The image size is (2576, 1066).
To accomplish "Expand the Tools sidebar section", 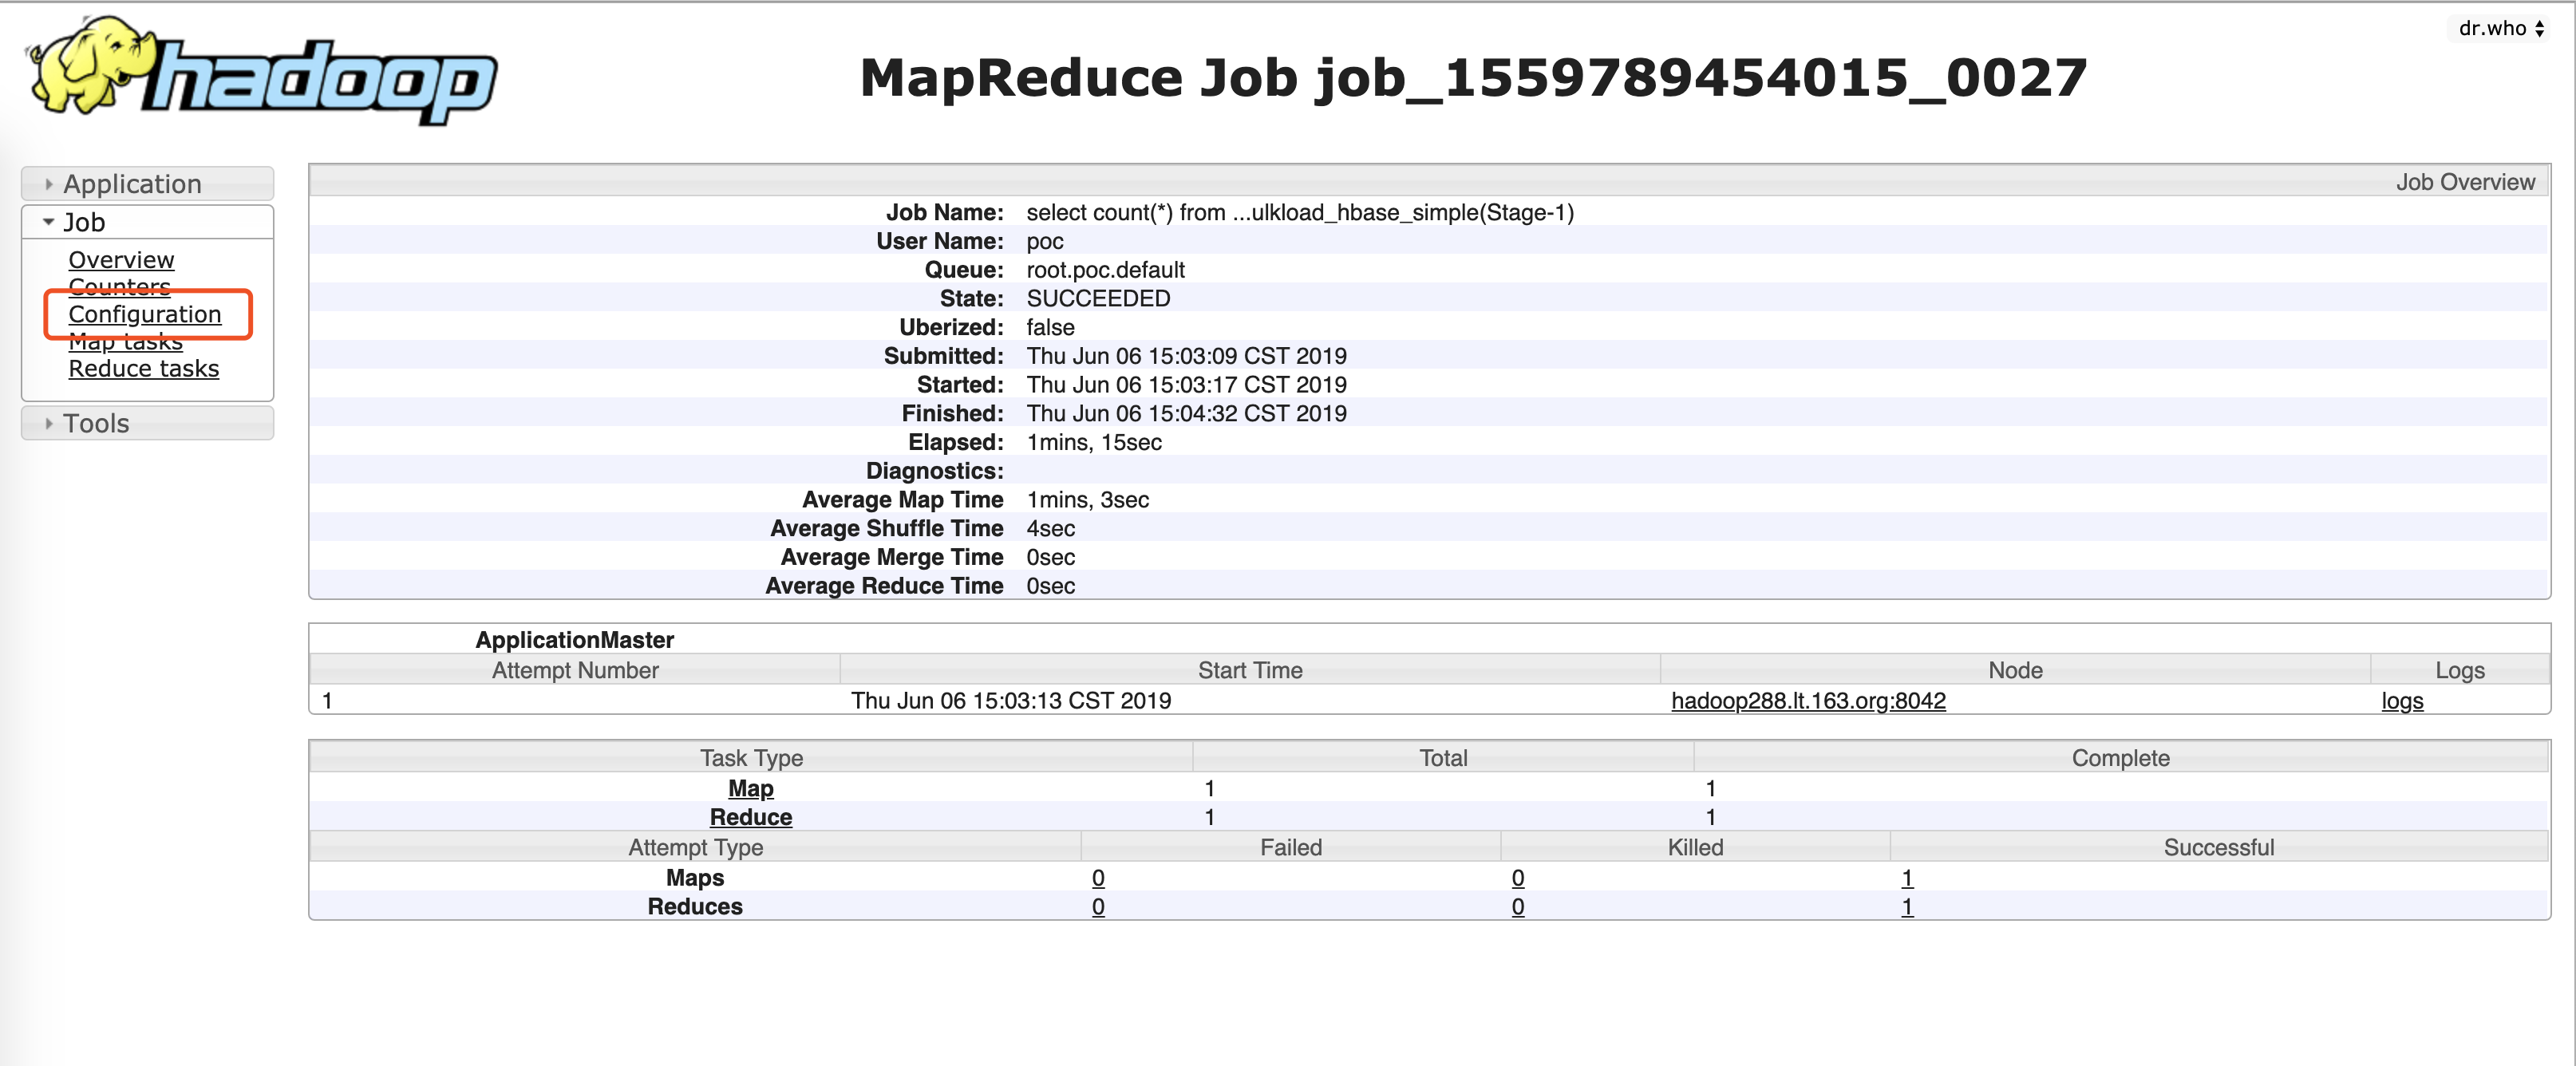I will [x=96, y=423].
